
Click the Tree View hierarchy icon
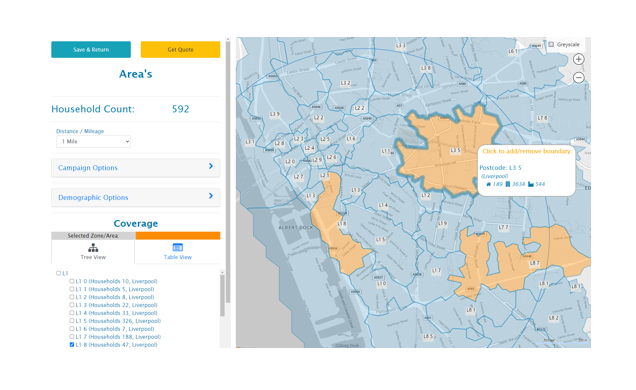93,247
